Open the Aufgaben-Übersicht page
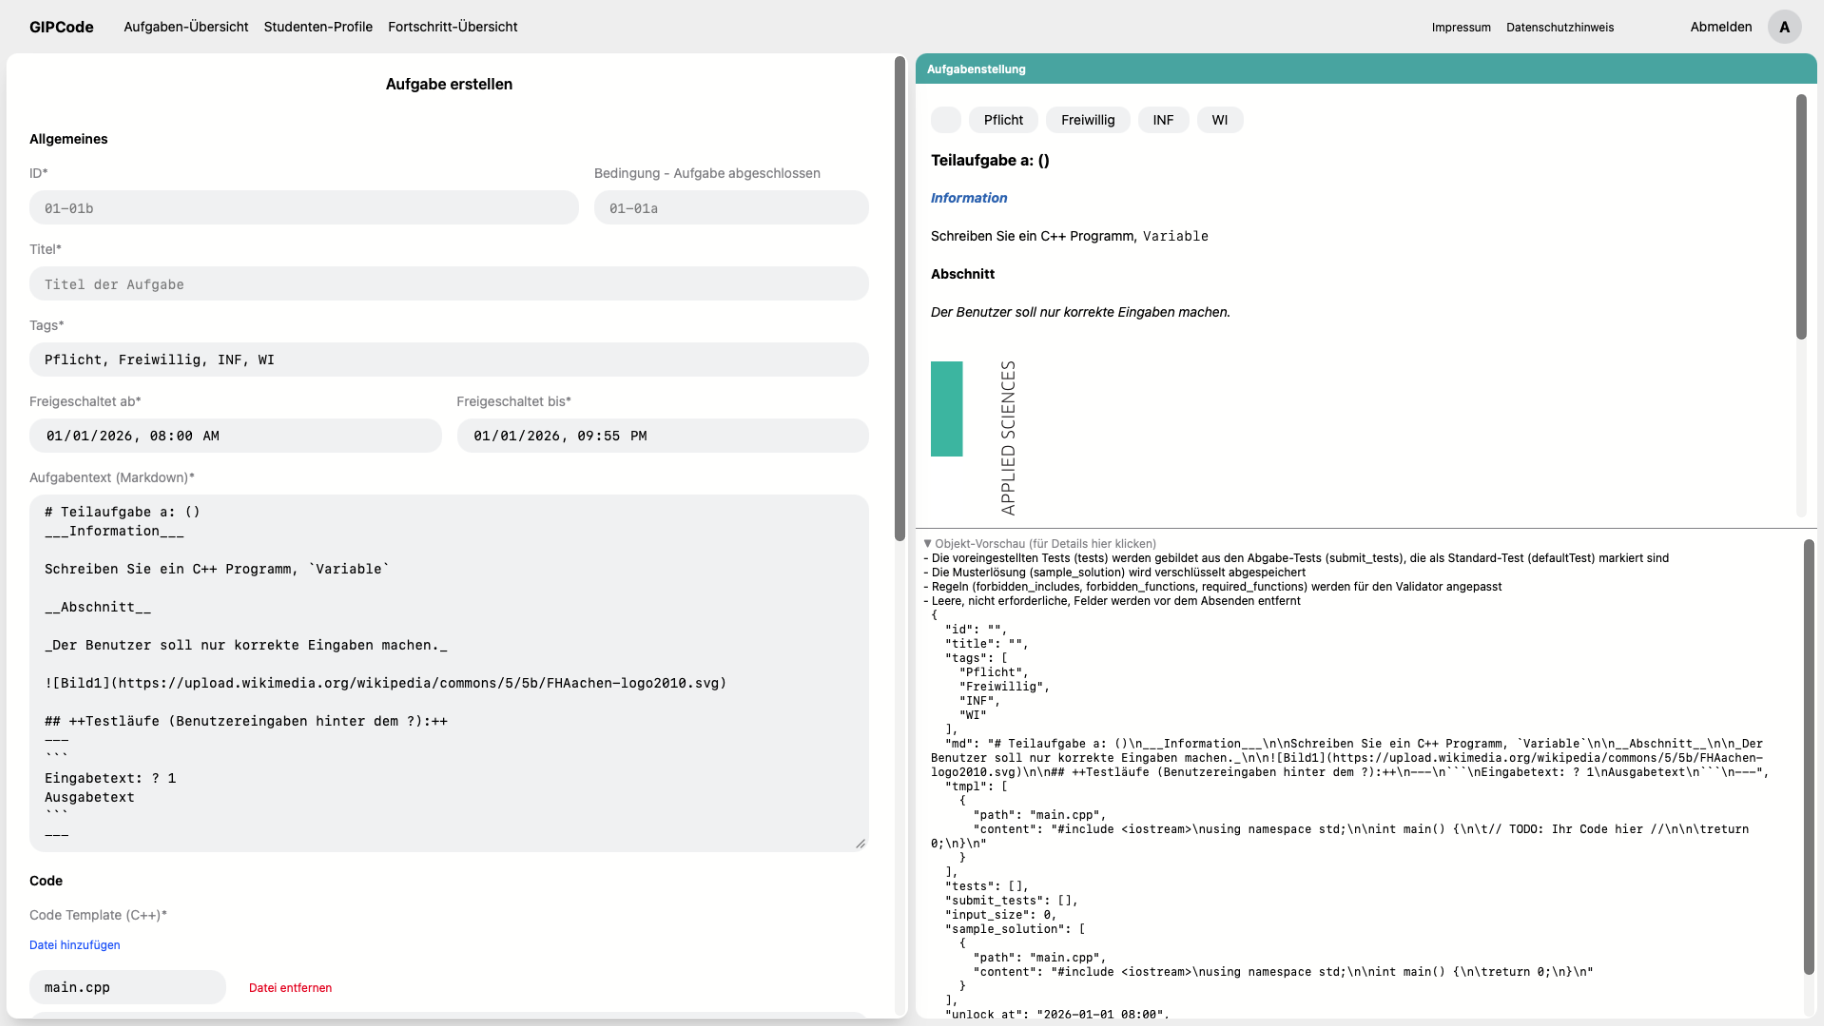This screenshot has height=1026, width=1824. [186, 27]
